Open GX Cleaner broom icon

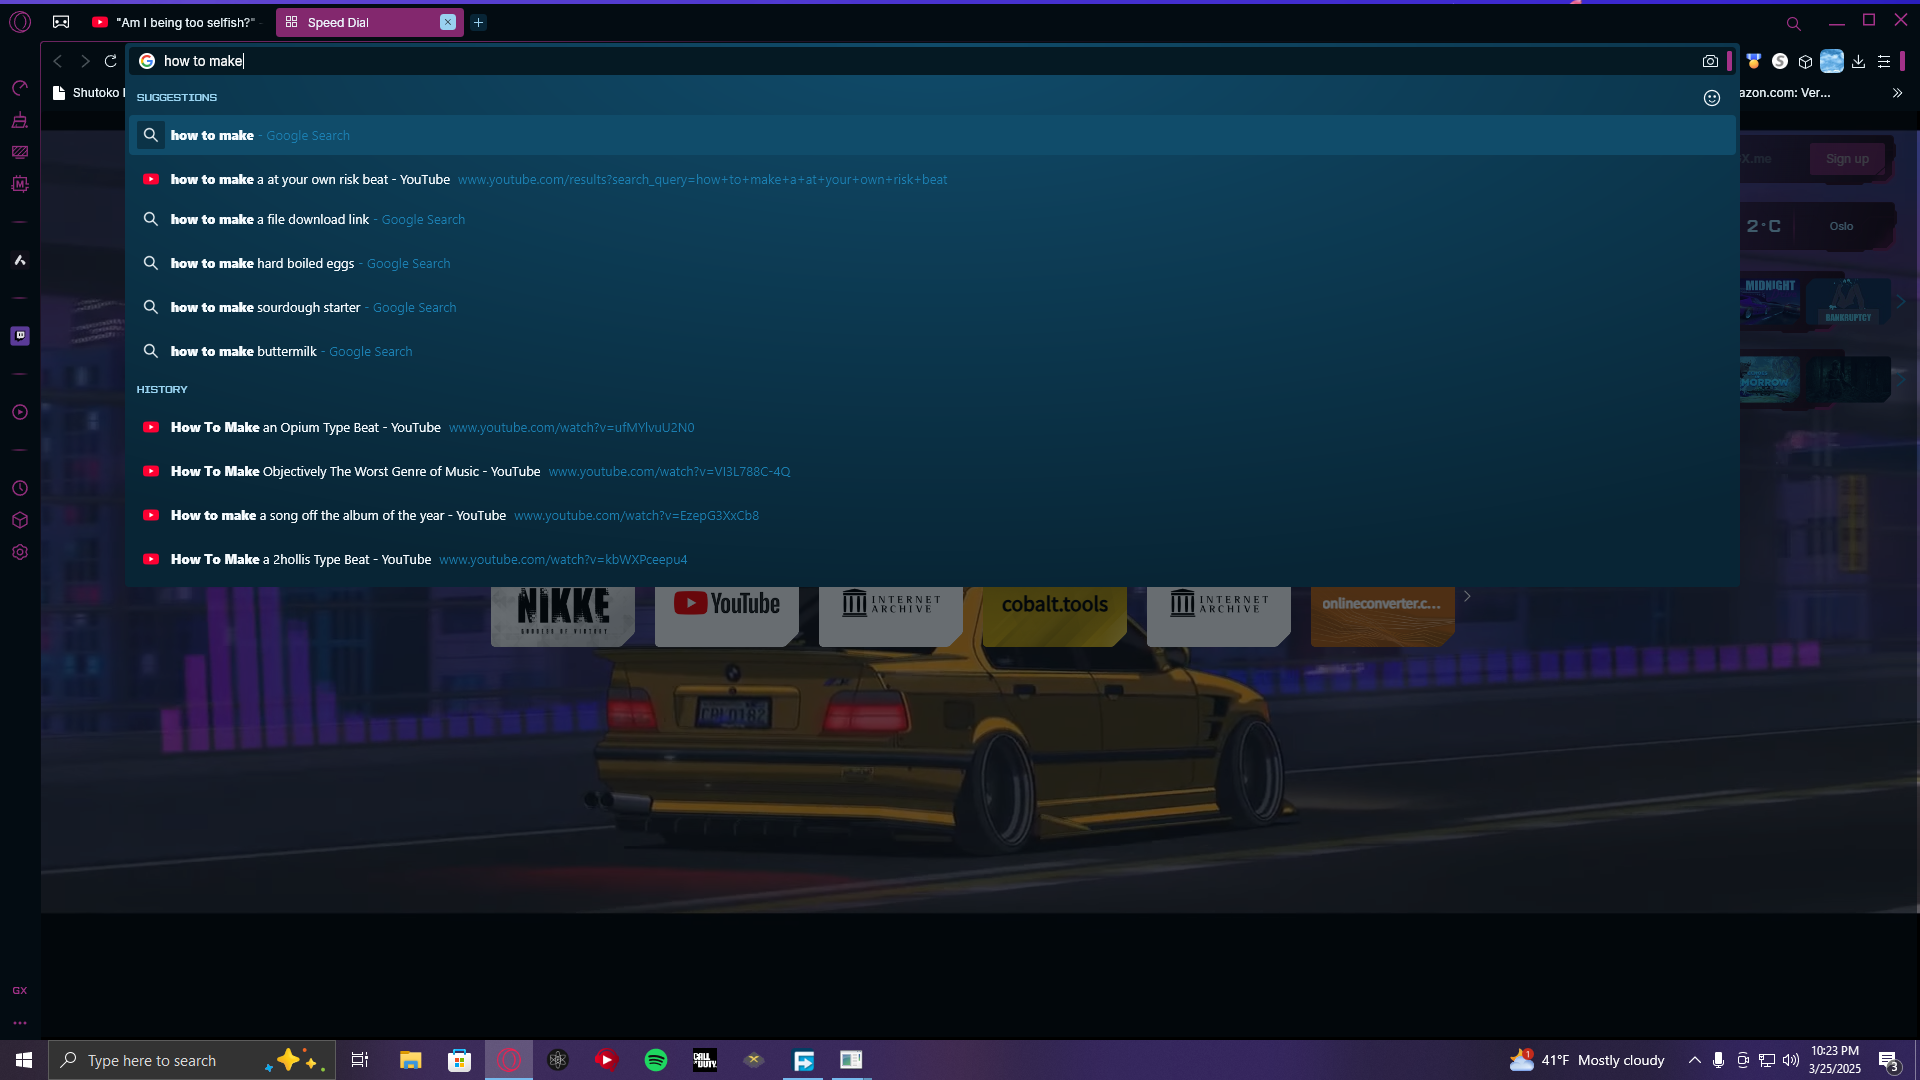20,120
